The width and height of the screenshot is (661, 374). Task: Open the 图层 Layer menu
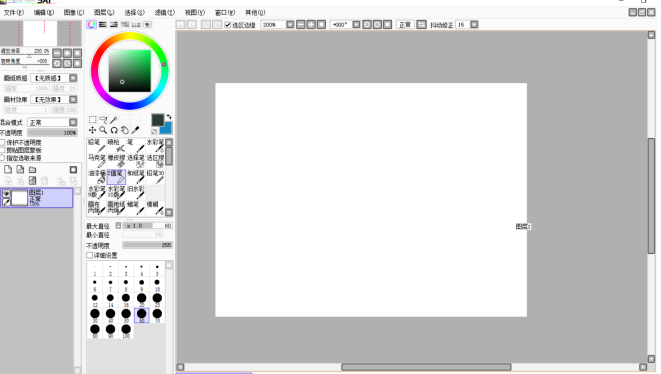tap(104, 13)
